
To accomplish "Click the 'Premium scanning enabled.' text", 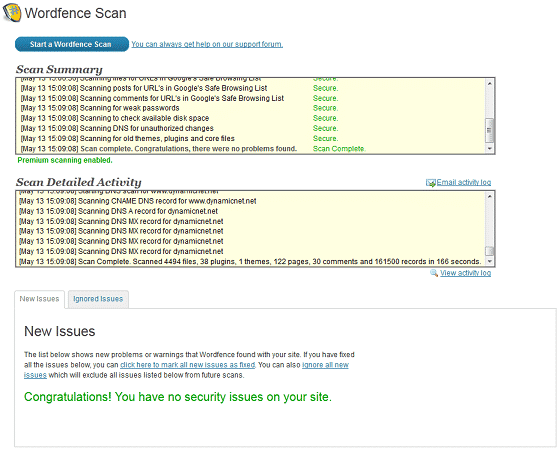I will point(65,160).
